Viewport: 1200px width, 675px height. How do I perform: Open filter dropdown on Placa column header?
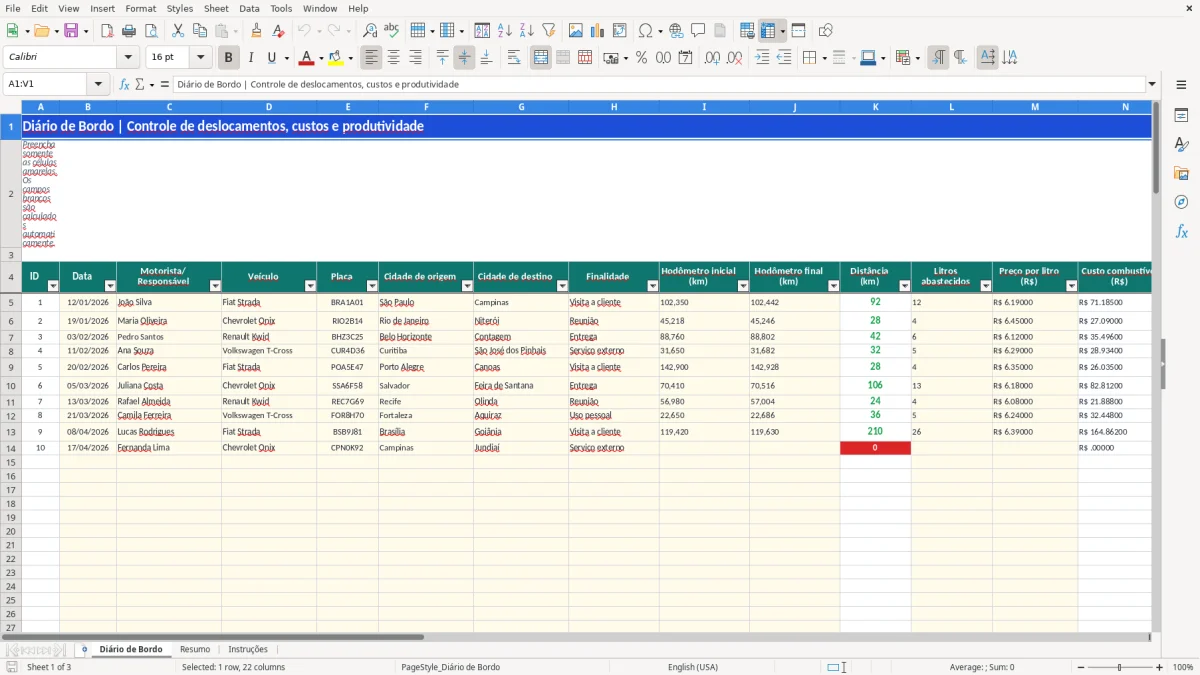371,286
